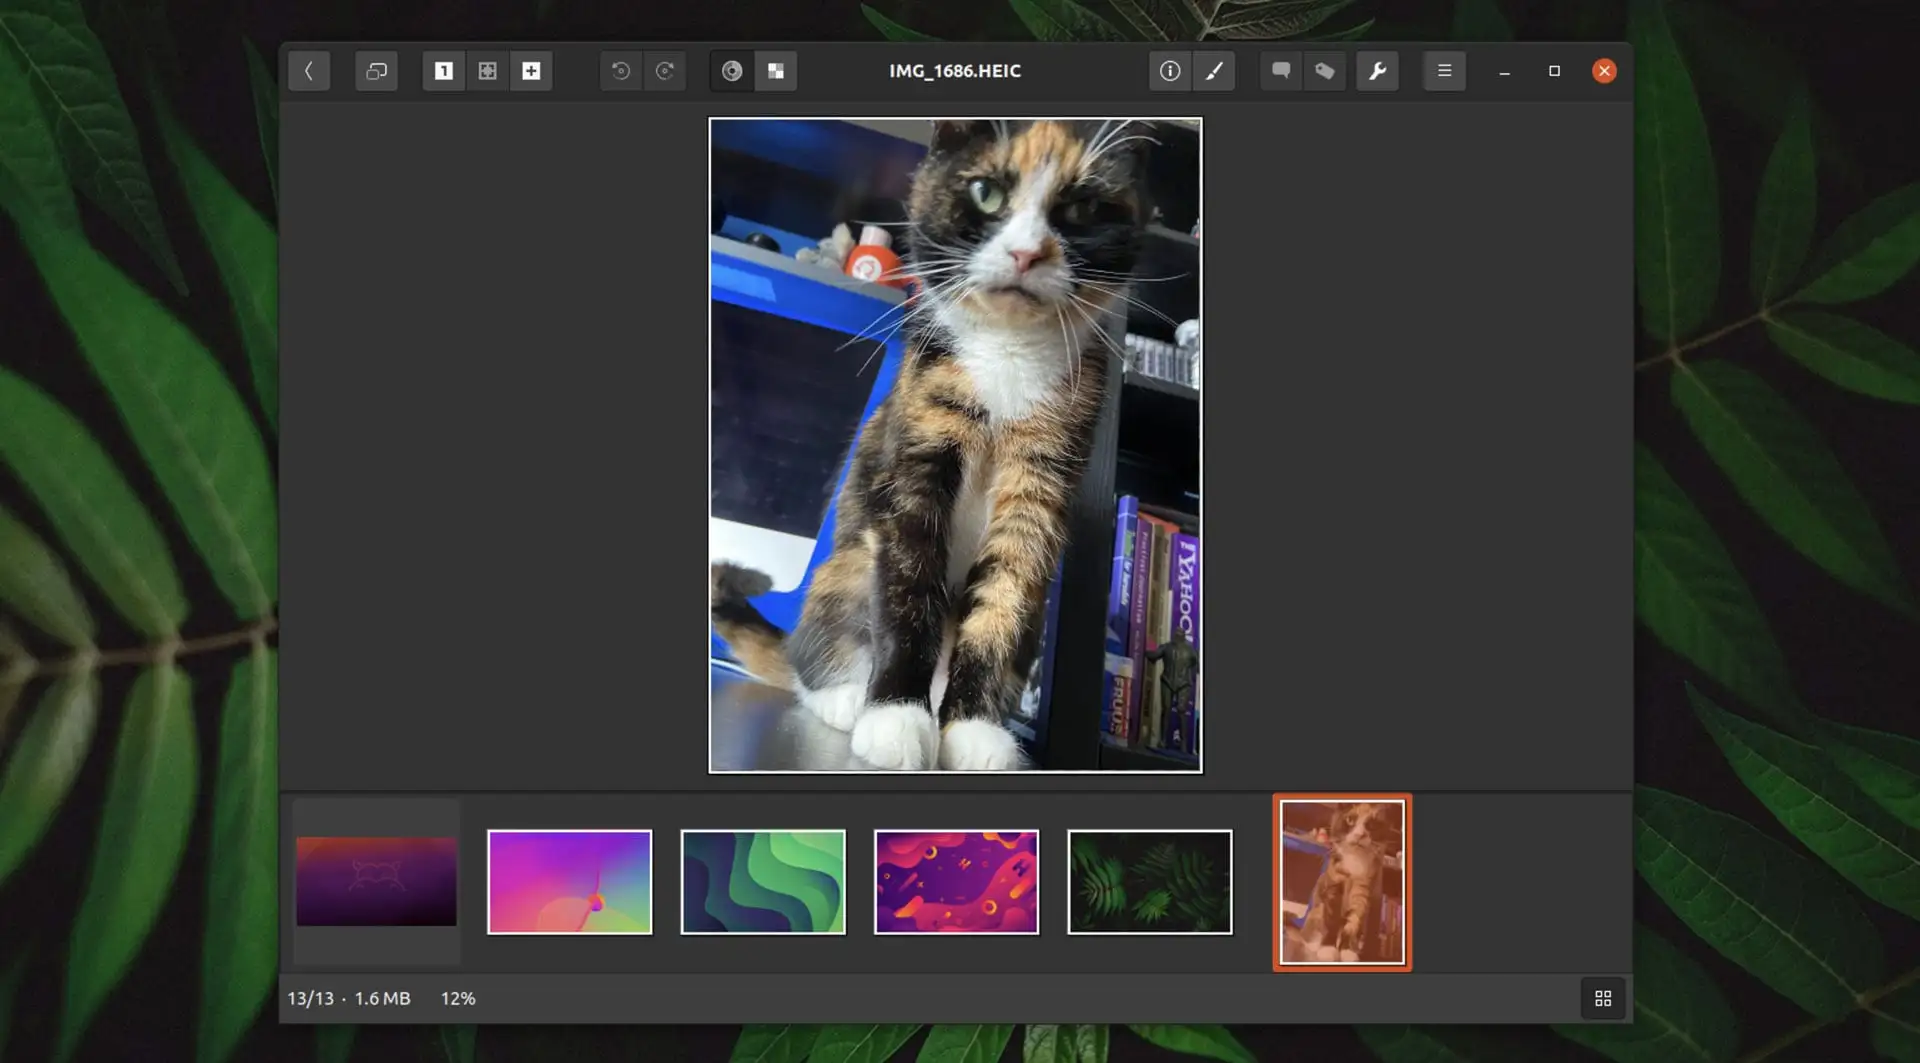Zoom in with the plus icon
Viewport: 1920px width, 1063px height.
531,71
